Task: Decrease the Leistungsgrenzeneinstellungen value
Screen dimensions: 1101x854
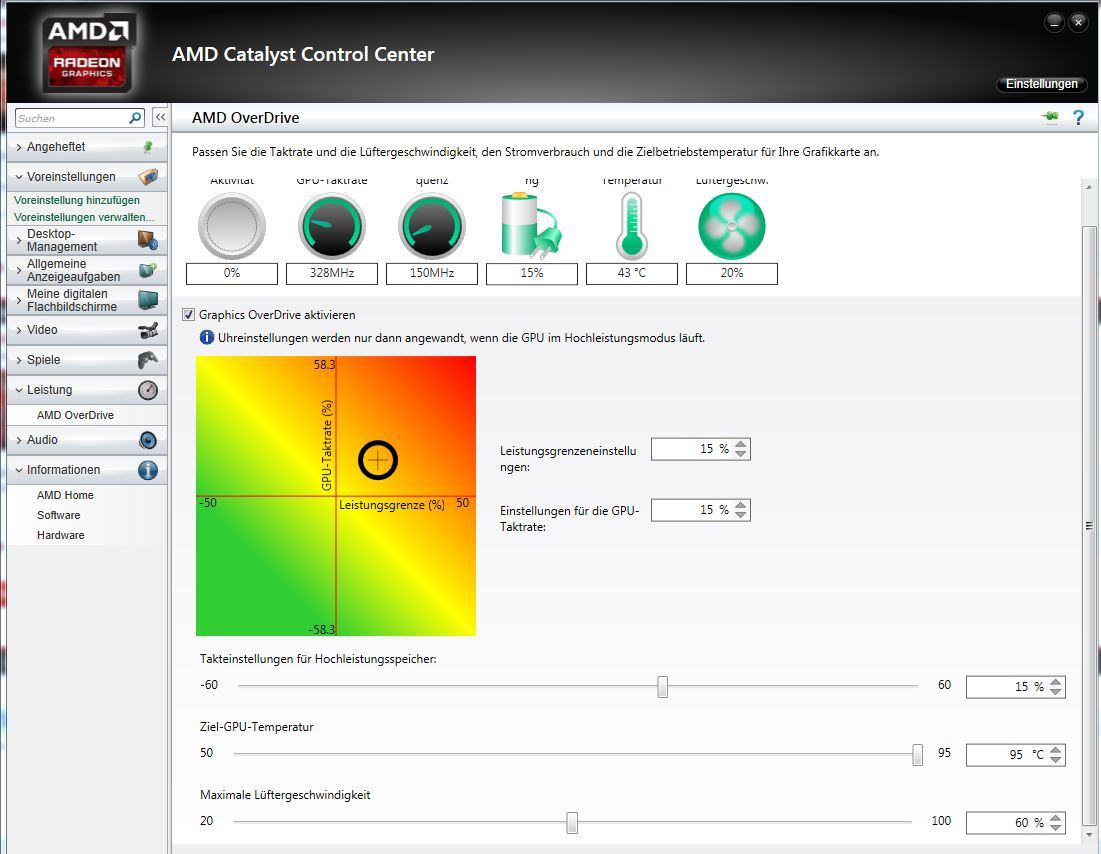Action: point(741,454)
